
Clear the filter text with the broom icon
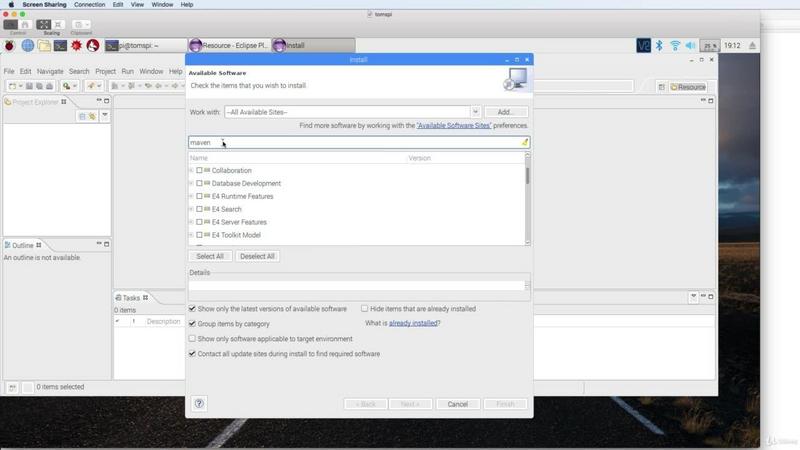(524, 142)
